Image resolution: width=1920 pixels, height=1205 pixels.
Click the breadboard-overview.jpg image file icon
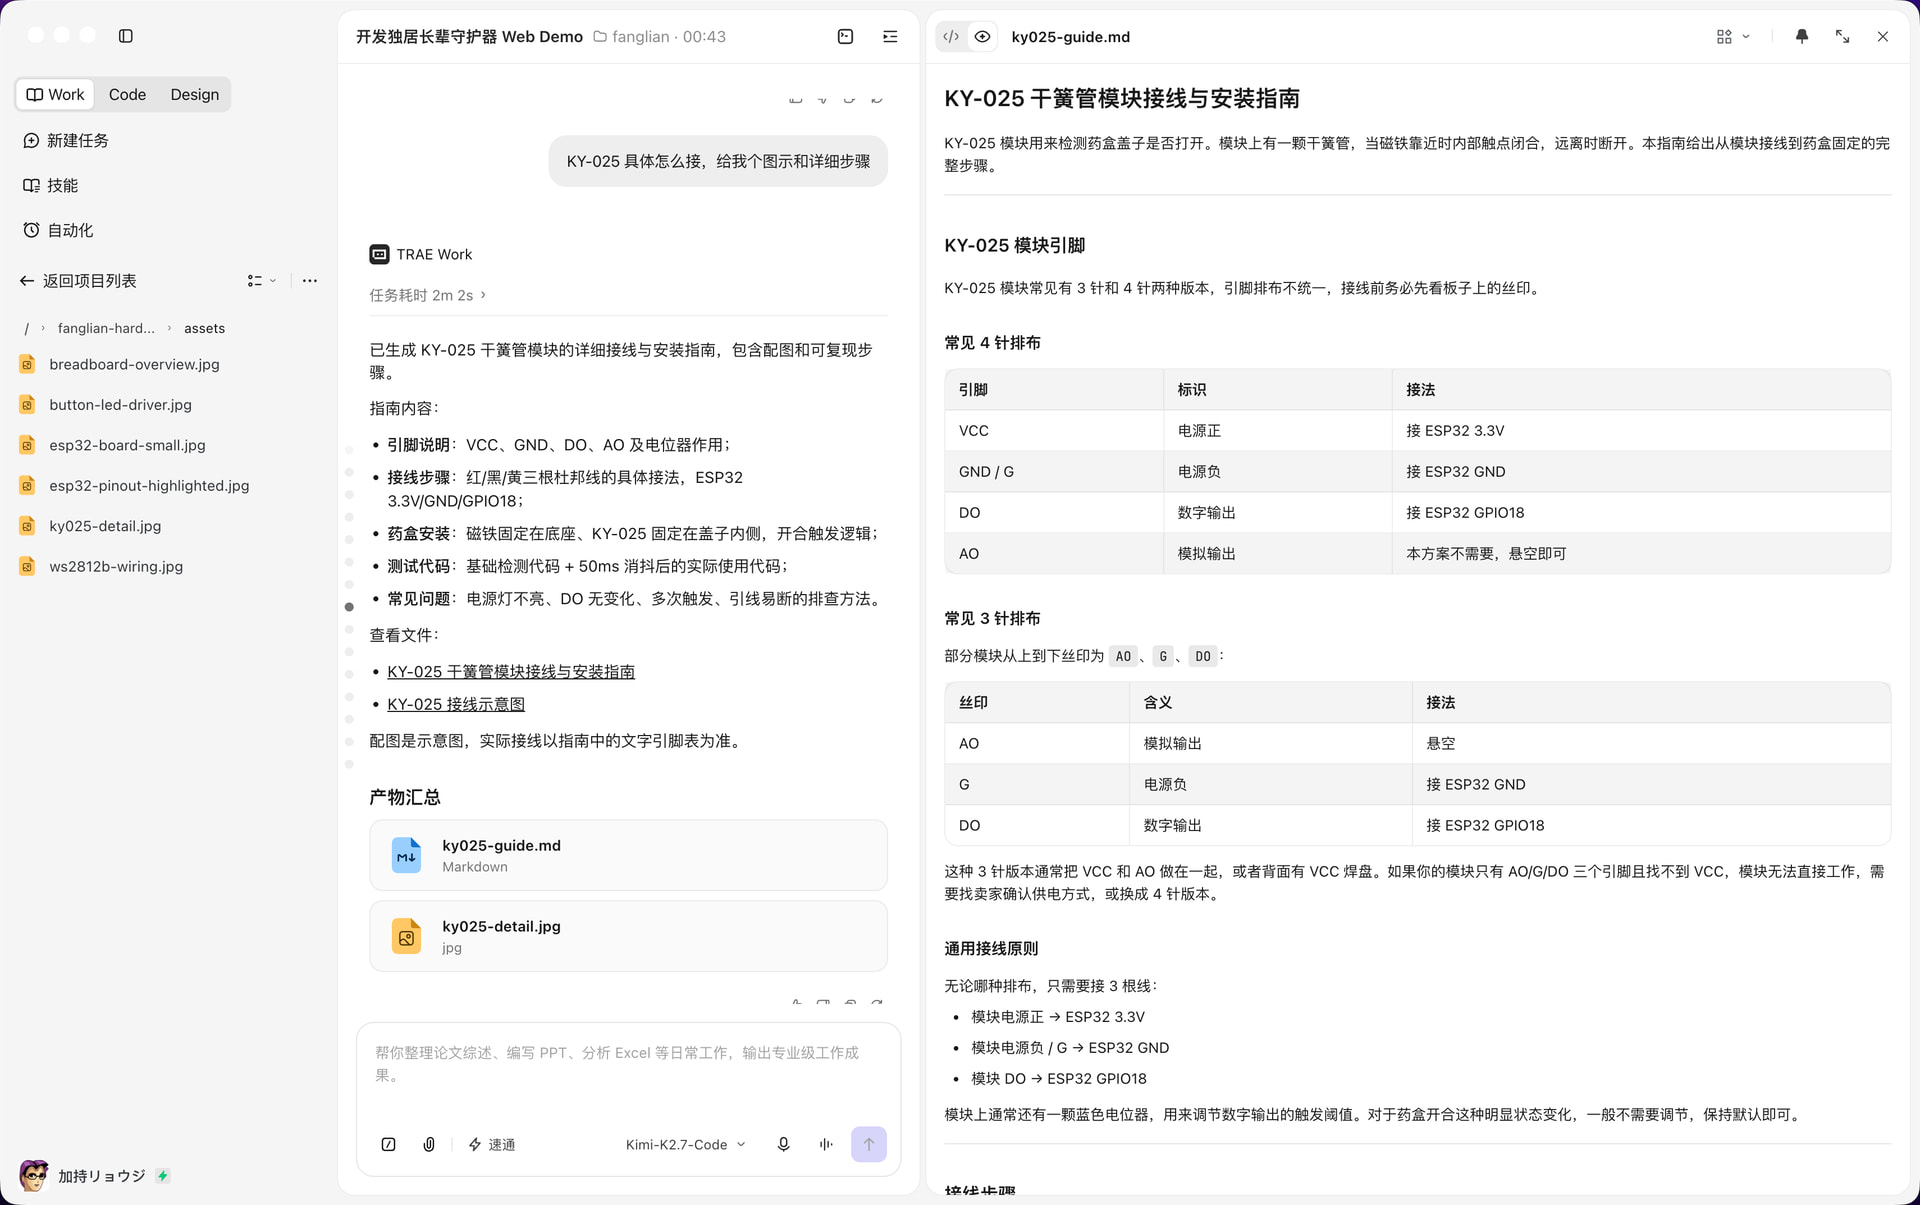coord(27,365)
